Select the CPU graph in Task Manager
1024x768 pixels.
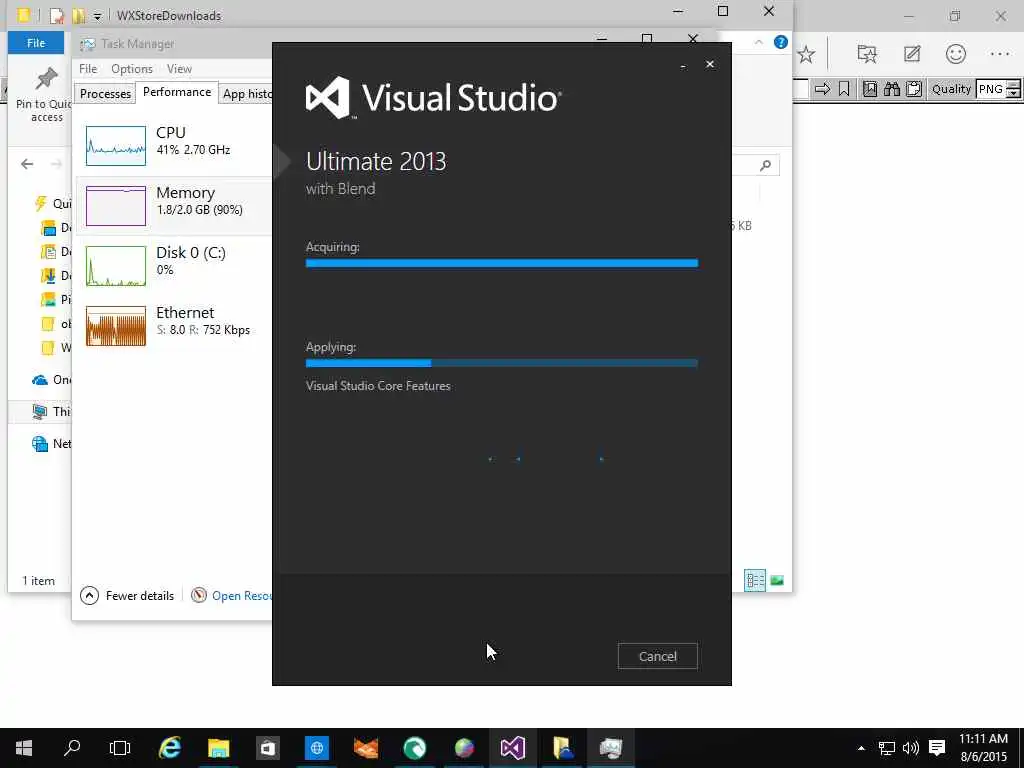tap(116, 146)
